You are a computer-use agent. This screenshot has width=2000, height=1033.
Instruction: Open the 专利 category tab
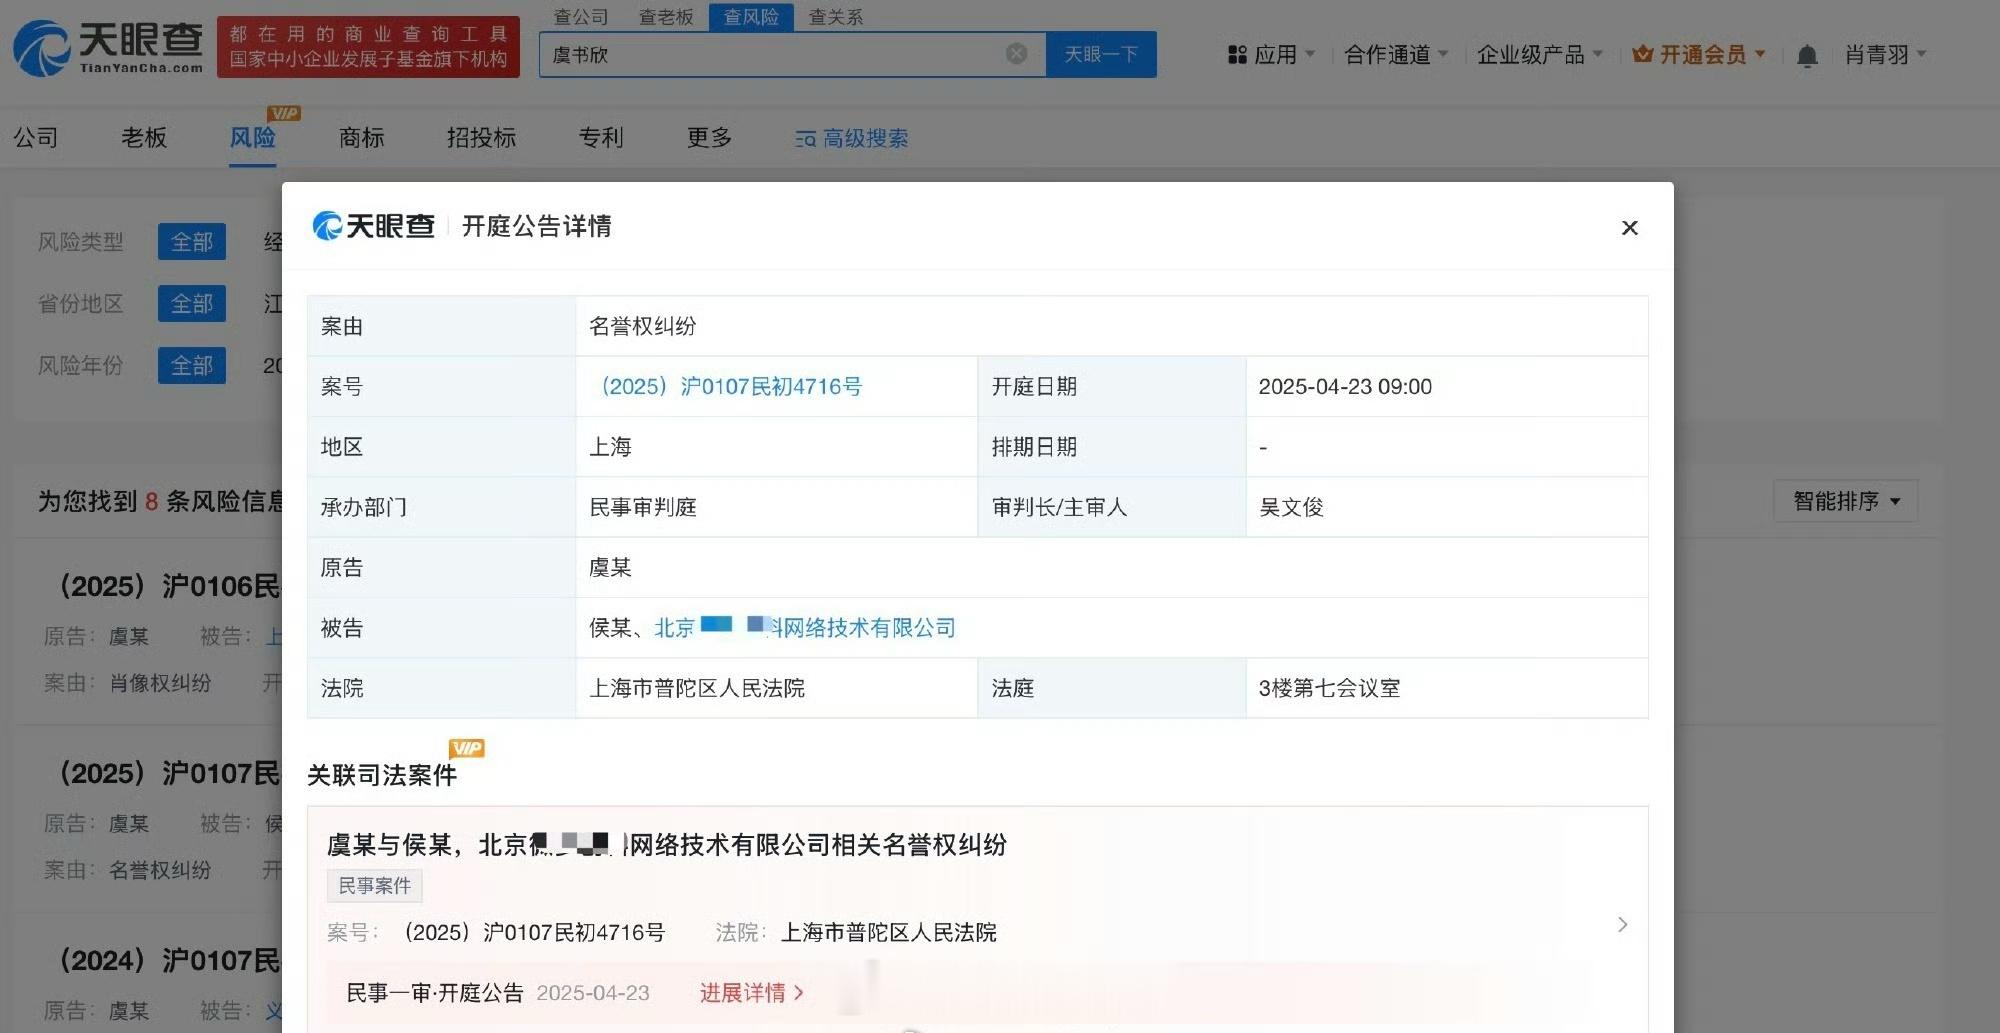(601, 138)
